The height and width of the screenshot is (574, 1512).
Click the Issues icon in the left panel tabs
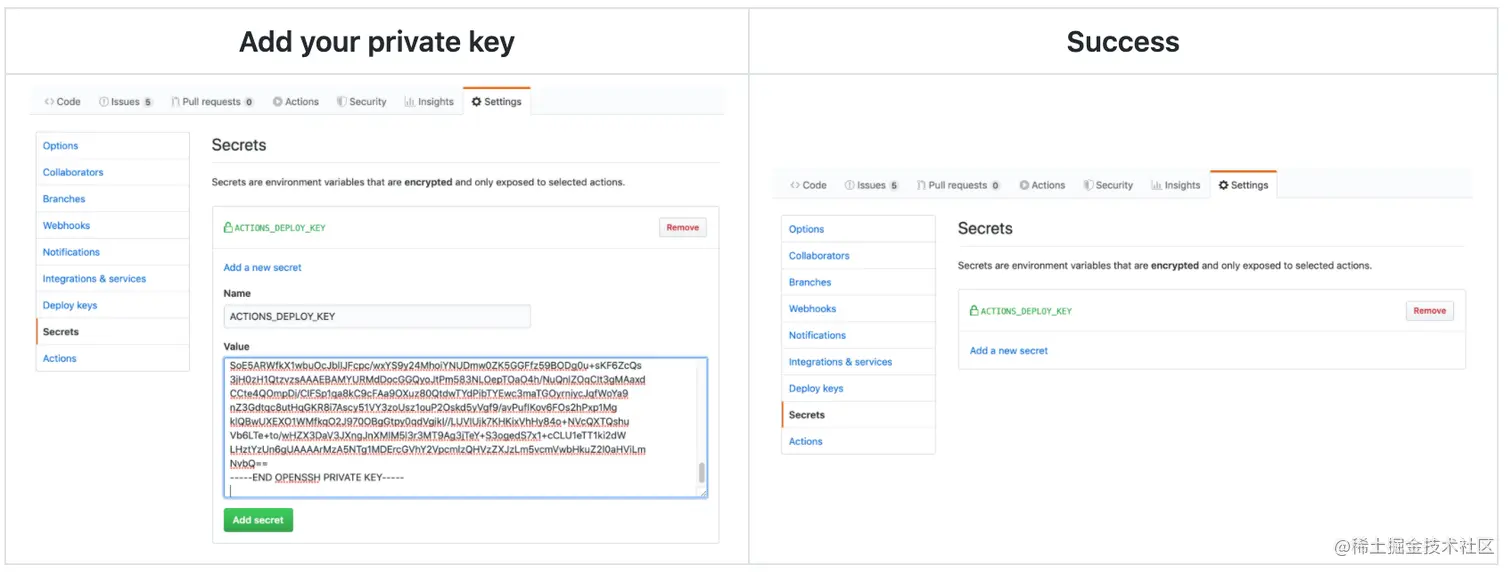click(x=103, y=102)
